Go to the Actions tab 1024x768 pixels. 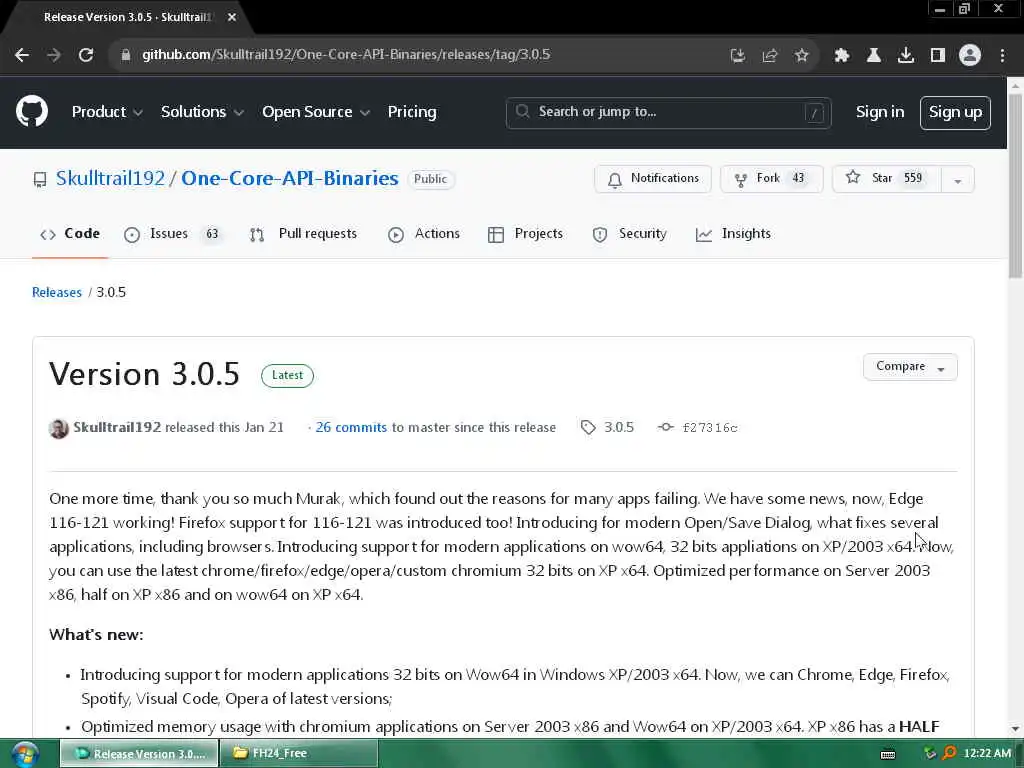424,234
